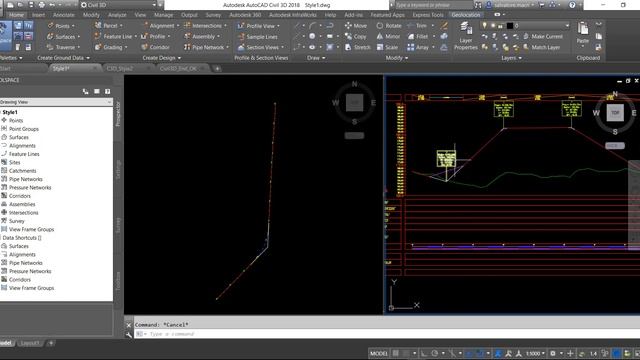Open the Intersections tool

click(x=205, y=26)
